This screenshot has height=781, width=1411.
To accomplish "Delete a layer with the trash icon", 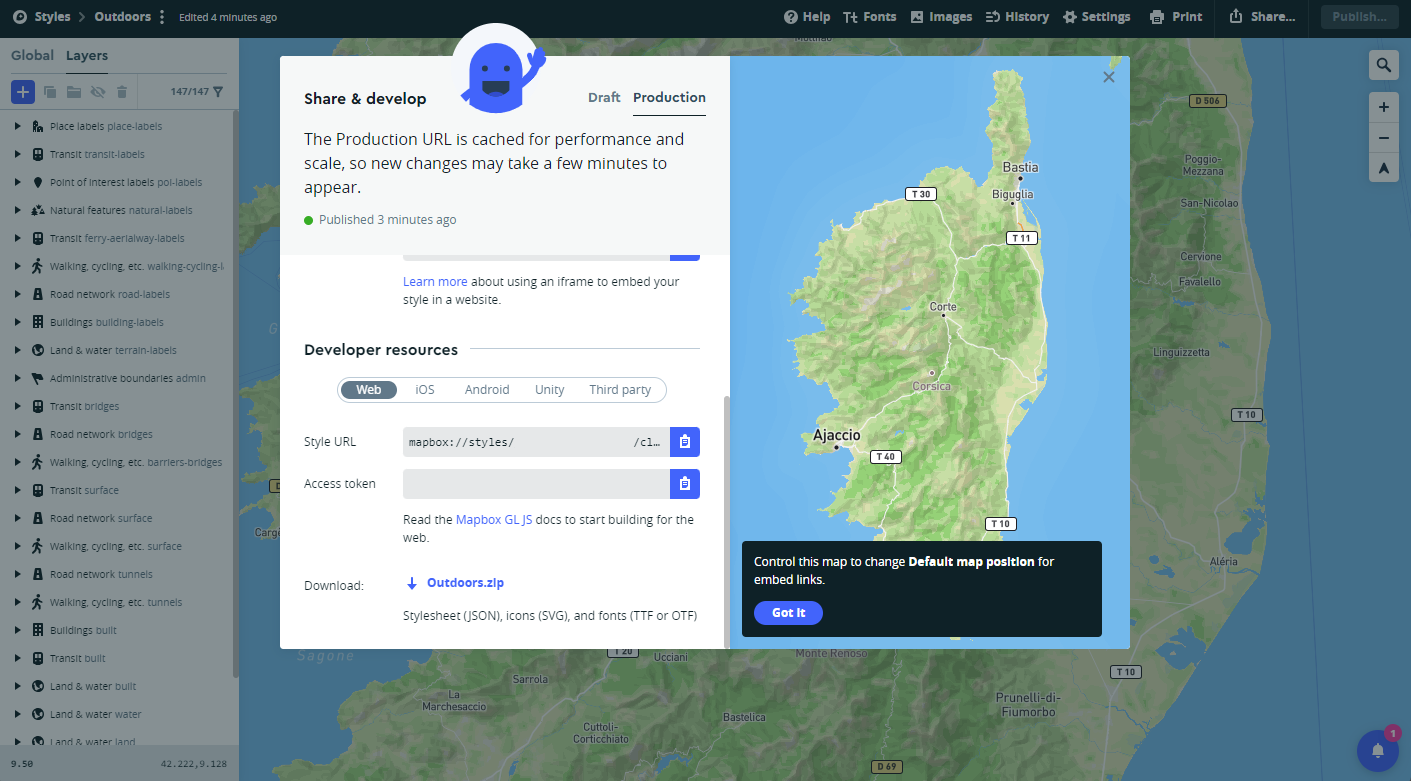I will (x=122, y=91).
